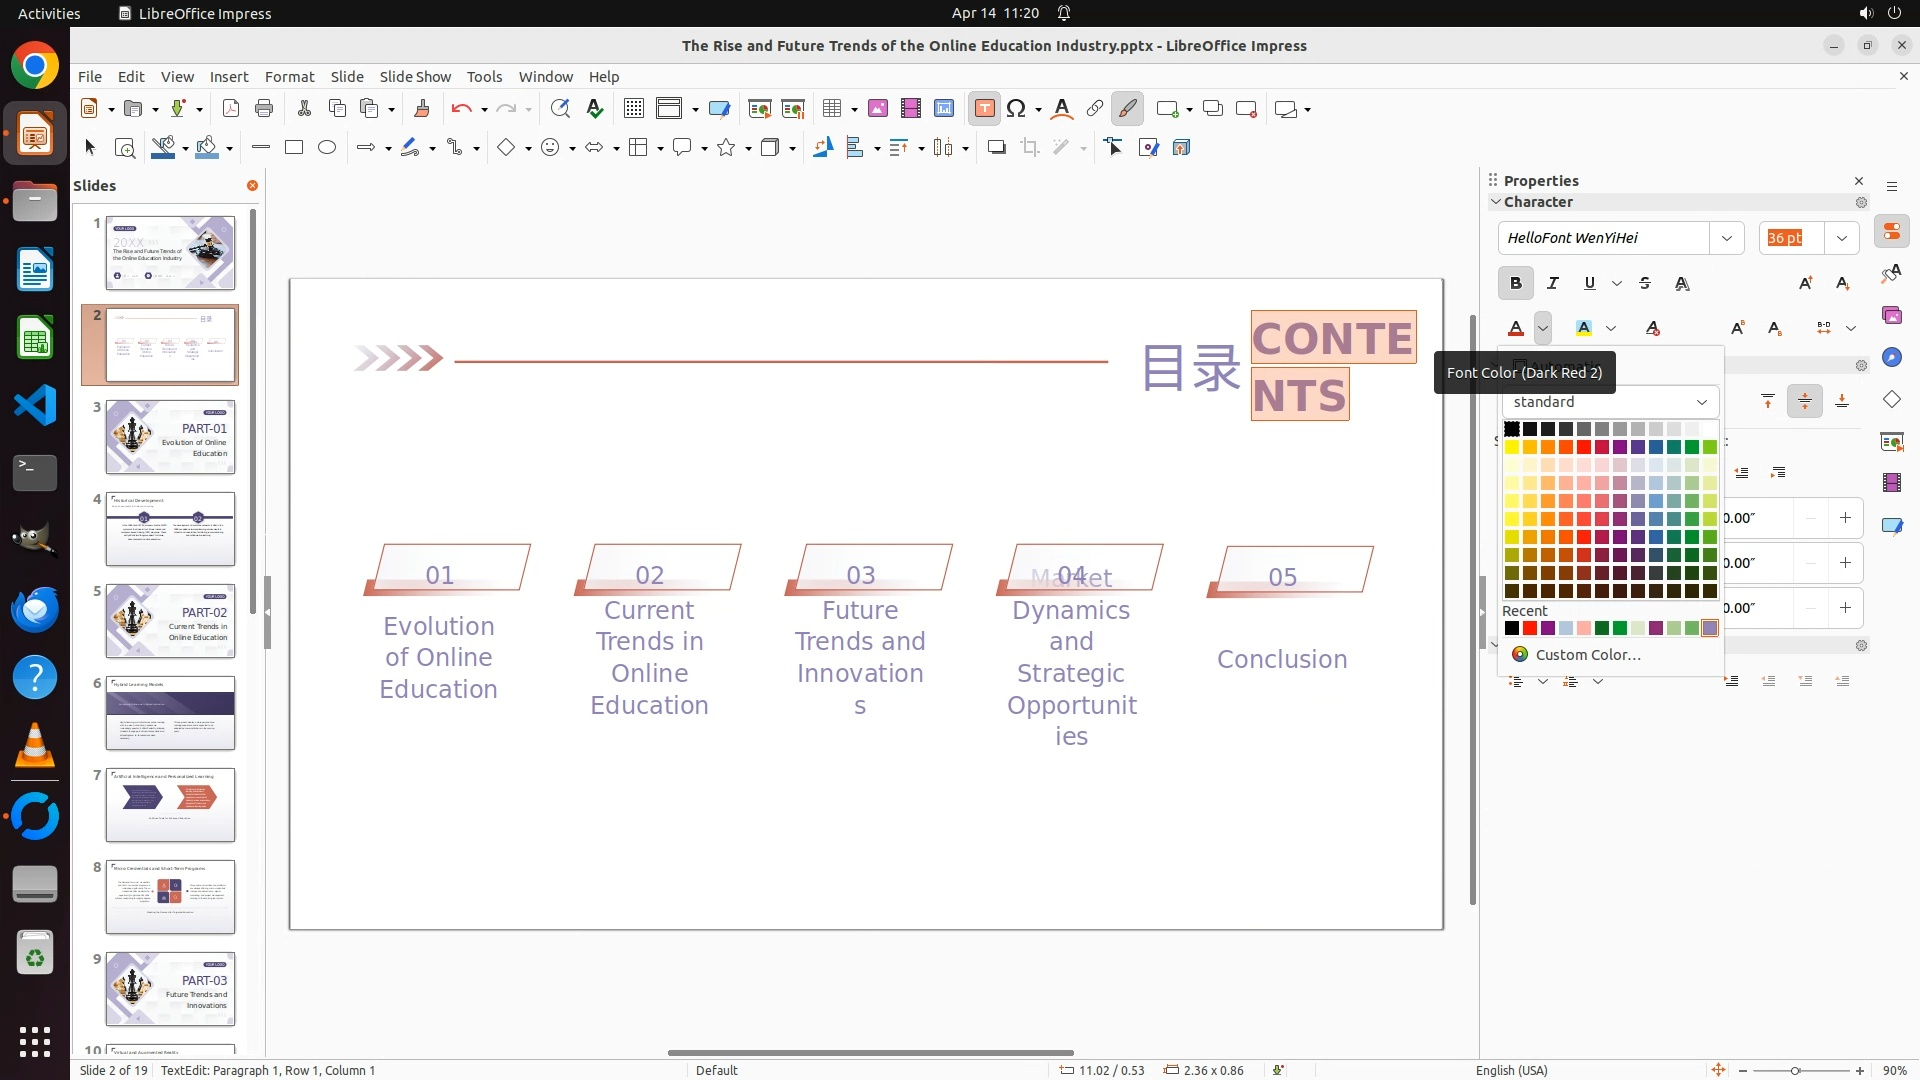1920x1080 pixels.
Task: Open the font name dropdown
Action: (1726, 238)
